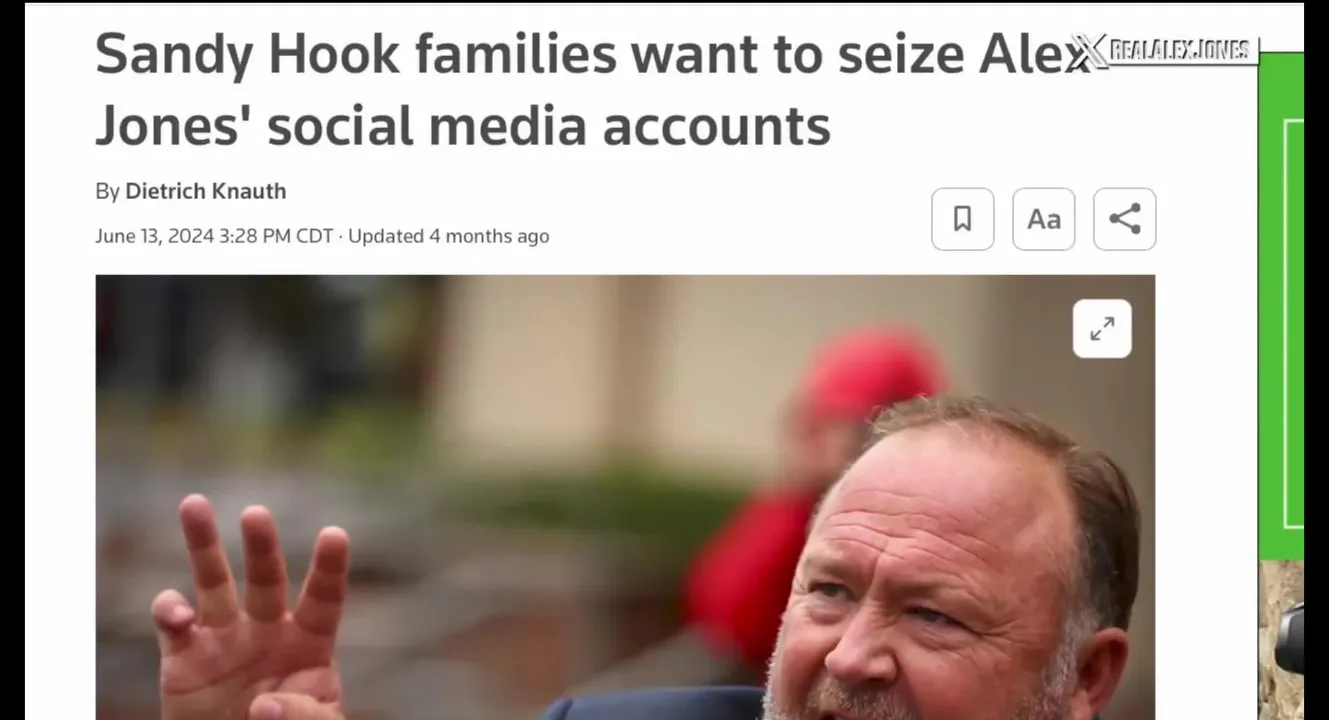Bookmark this article with the bookmark icon

[x=962, y=219]
